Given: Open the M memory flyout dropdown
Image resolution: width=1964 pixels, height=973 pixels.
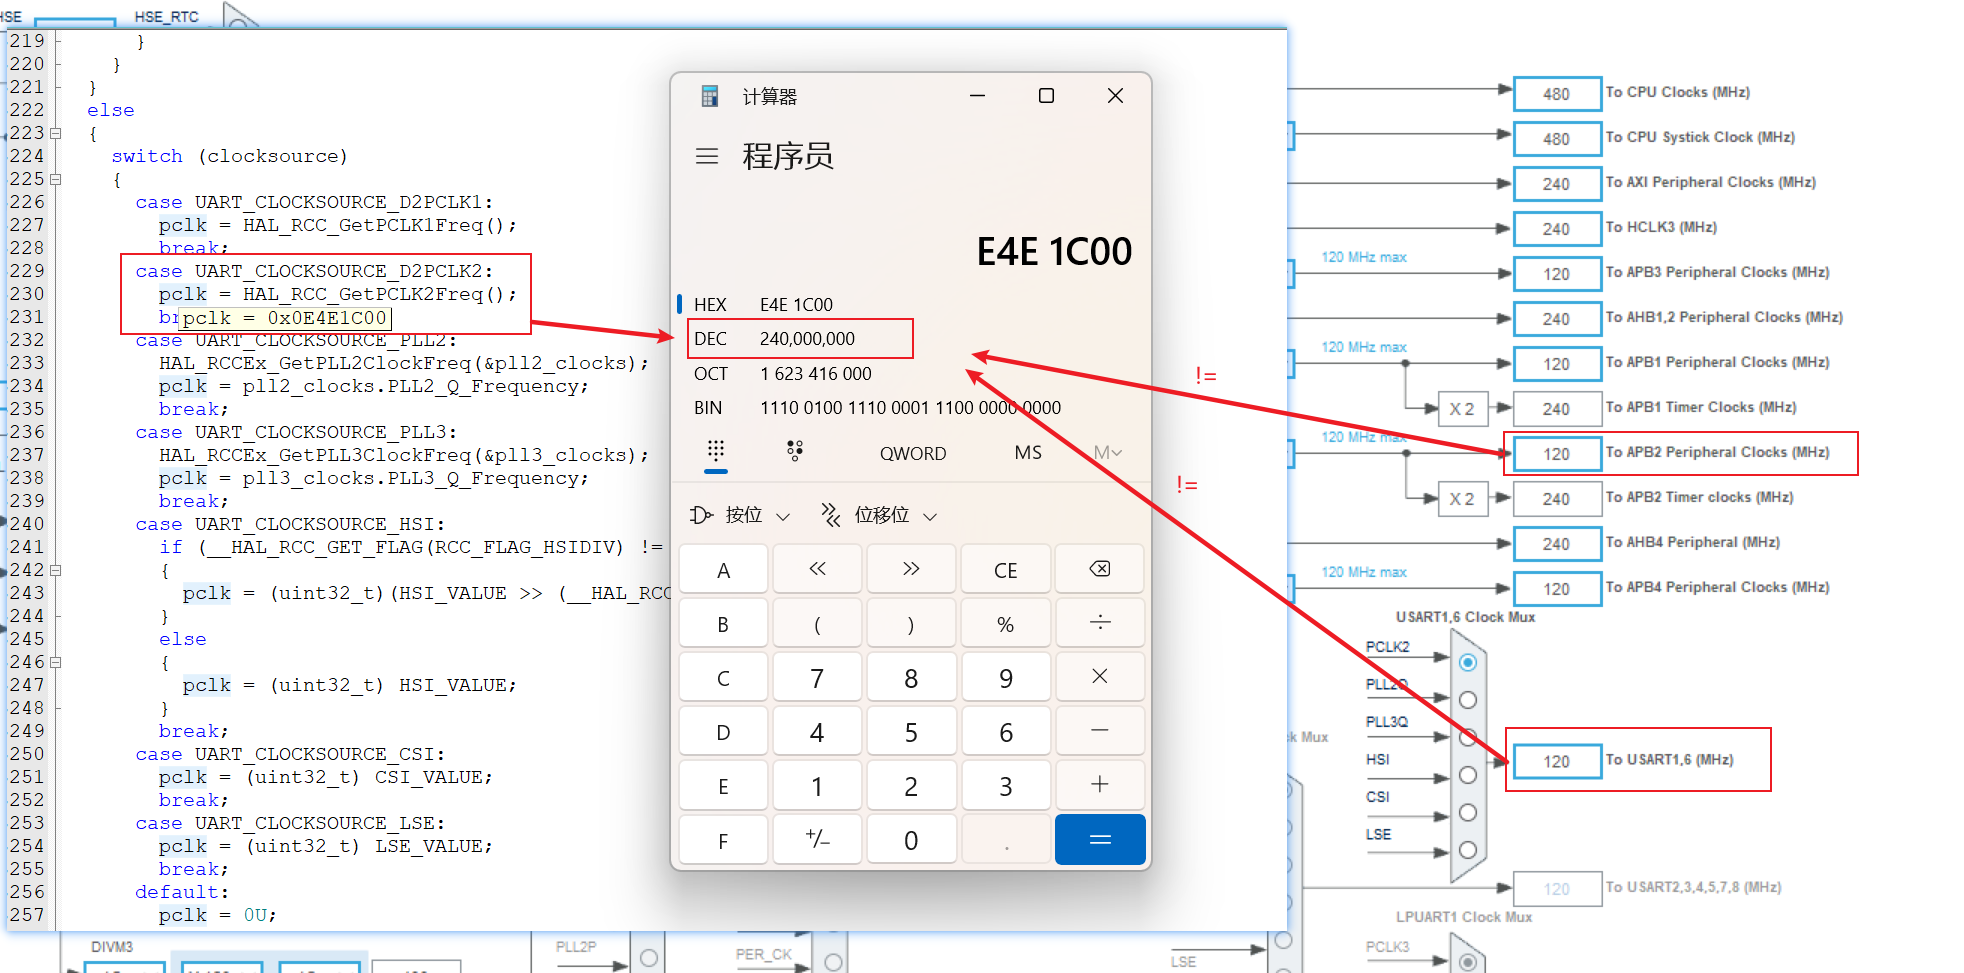Looking at the screenshot, I should point(1106,452).
